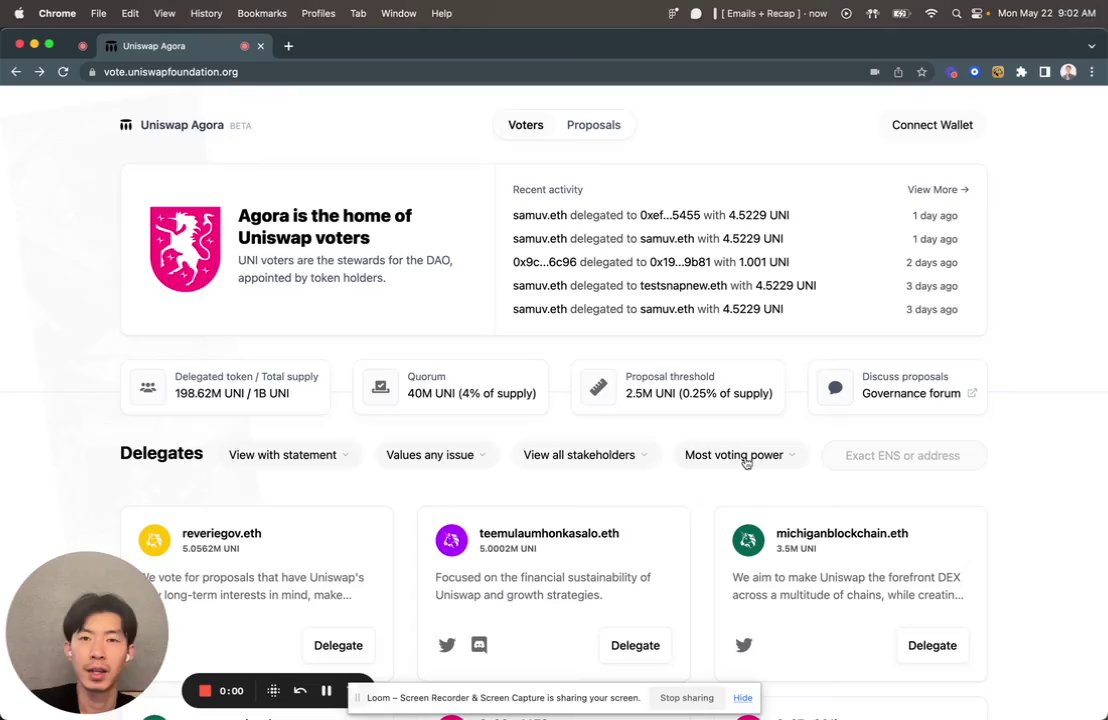Open the michiganblockchain.eth delegate name
The image size is (1108, 720).
click(x=842, y=533)
